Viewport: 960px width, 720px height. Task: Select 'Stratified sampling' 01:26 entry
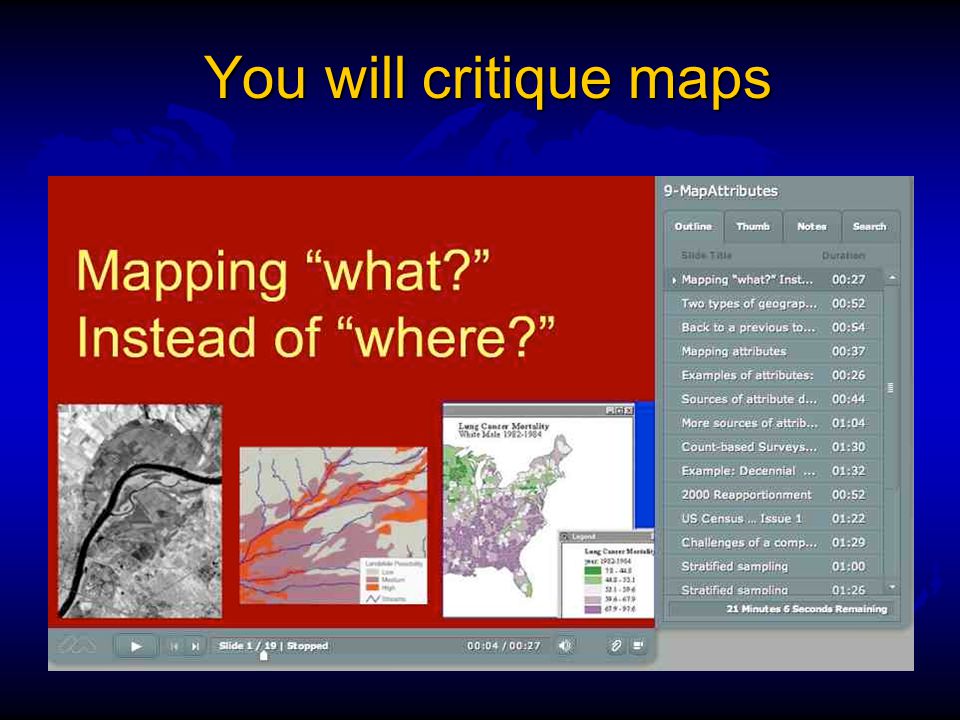(x=774, y=589)
